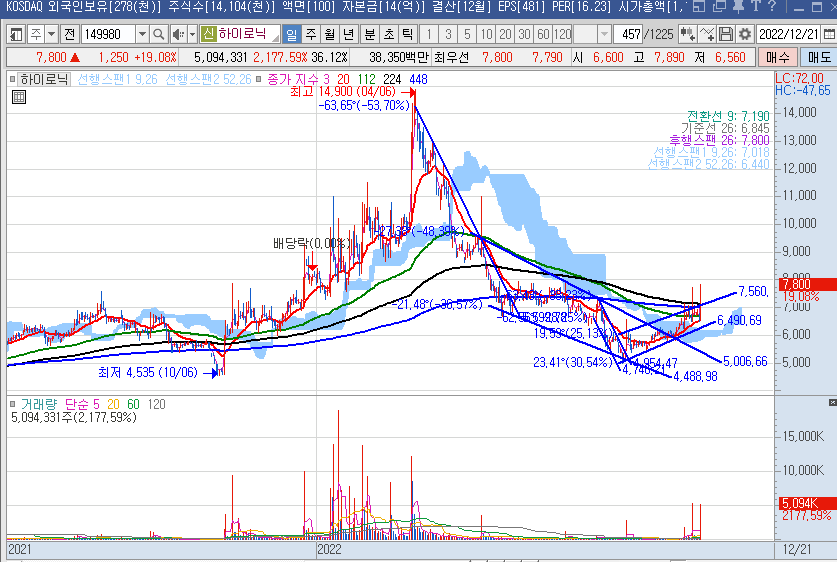
Task: Click the 배당락(0.00%) annotation label
Action: point(312,244)
